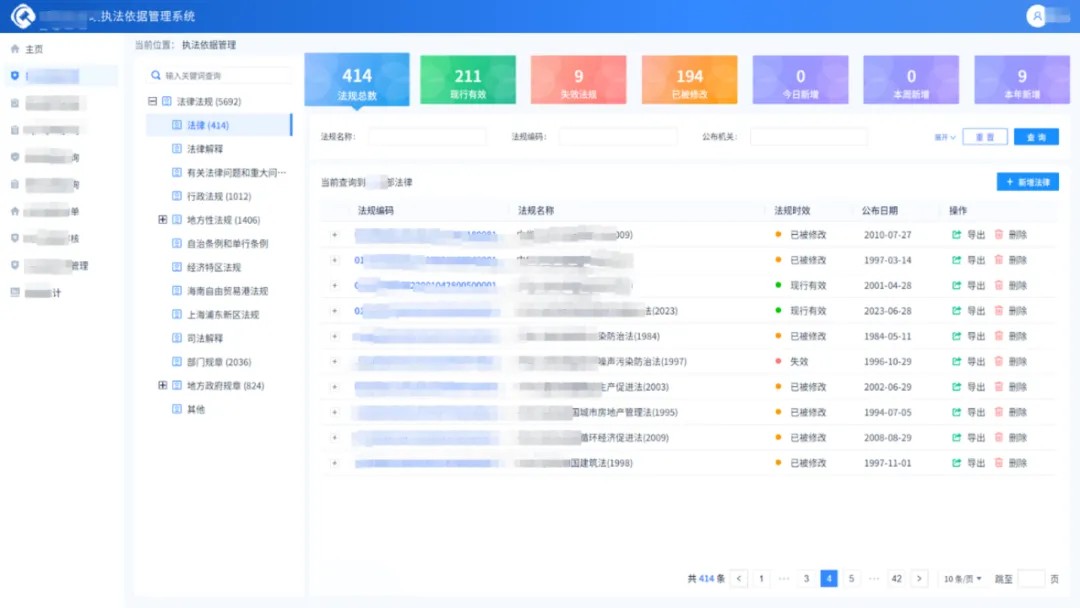Click the 公布机关 input field
1080x608 pixels.
808,137
